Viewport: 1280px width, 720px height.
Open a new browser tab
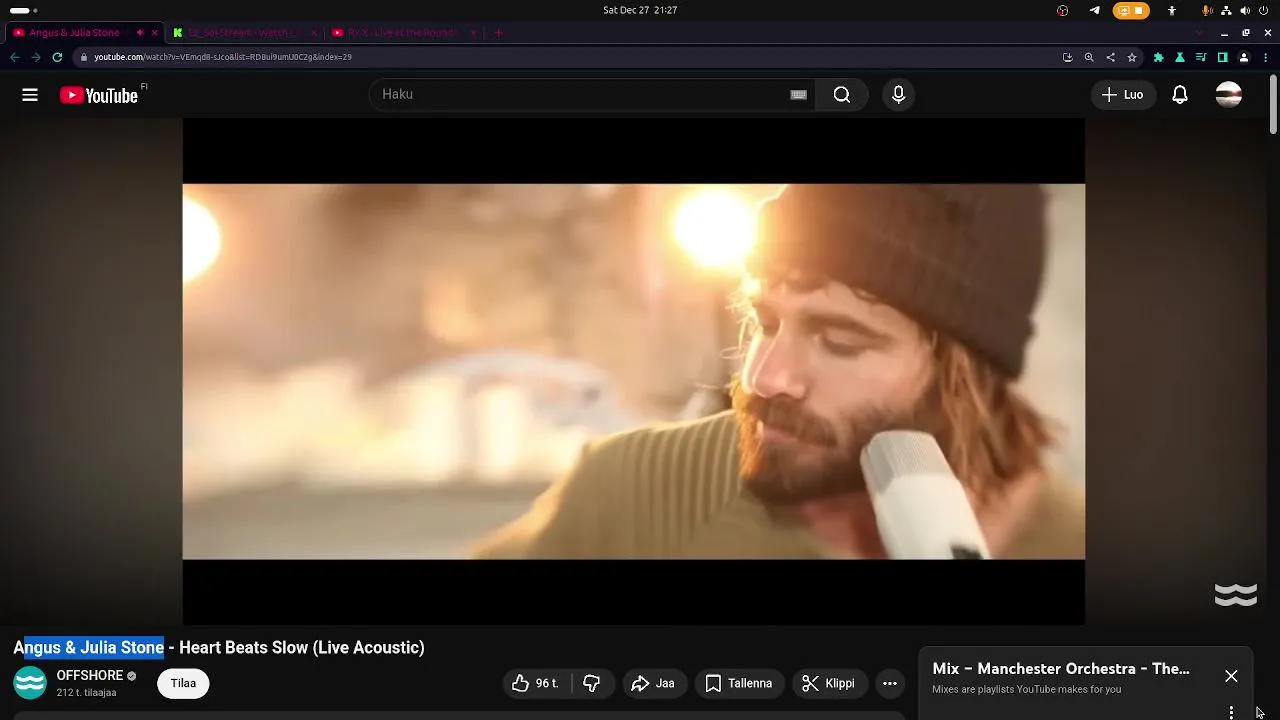(x=498, y=33)
